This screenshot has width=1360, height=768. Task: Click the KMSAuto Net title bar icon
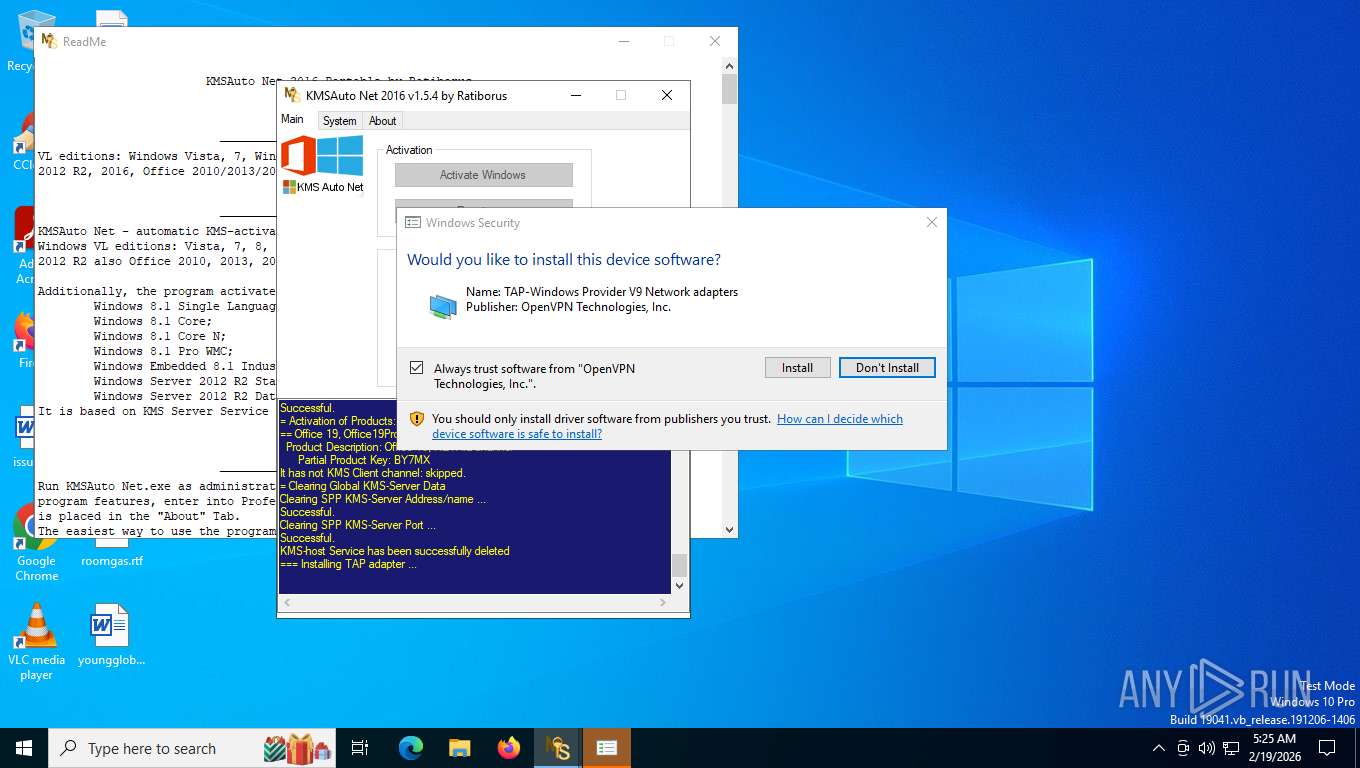click(x=292, y=95)
